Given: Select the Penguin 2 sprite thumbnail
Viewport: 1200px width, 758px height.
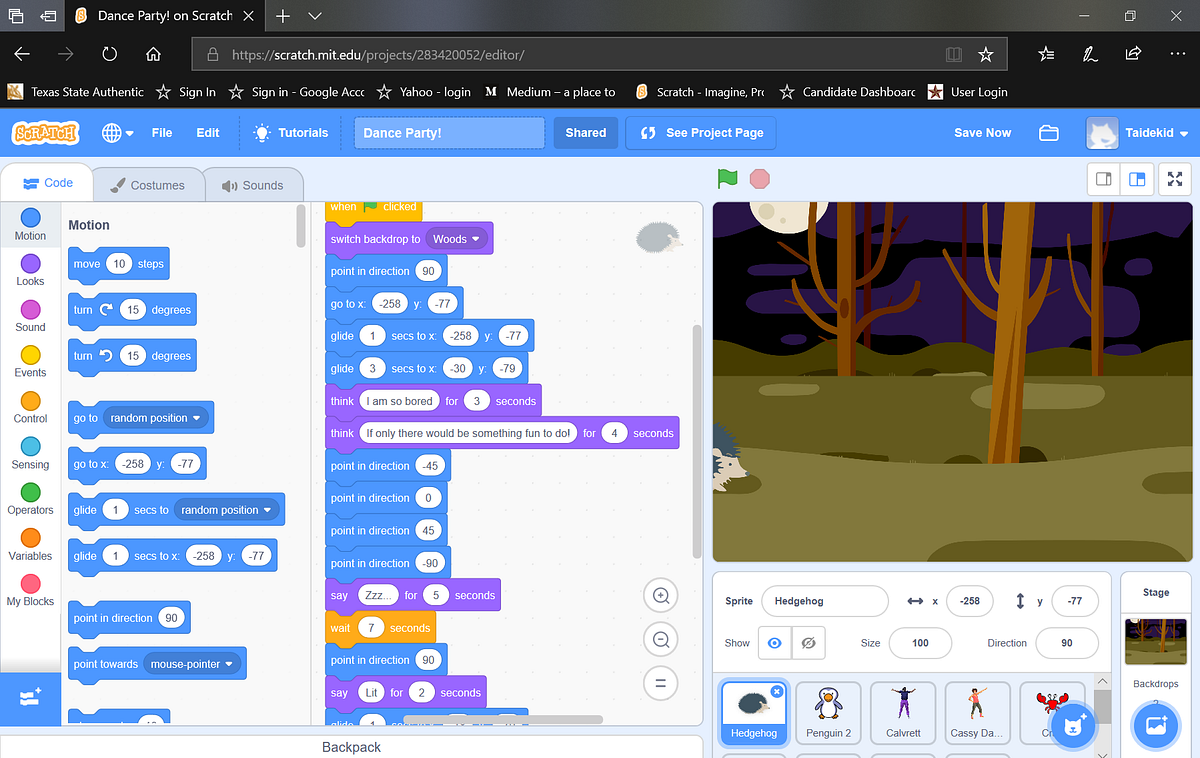Looking at the screenshot, I should point(827,712).
